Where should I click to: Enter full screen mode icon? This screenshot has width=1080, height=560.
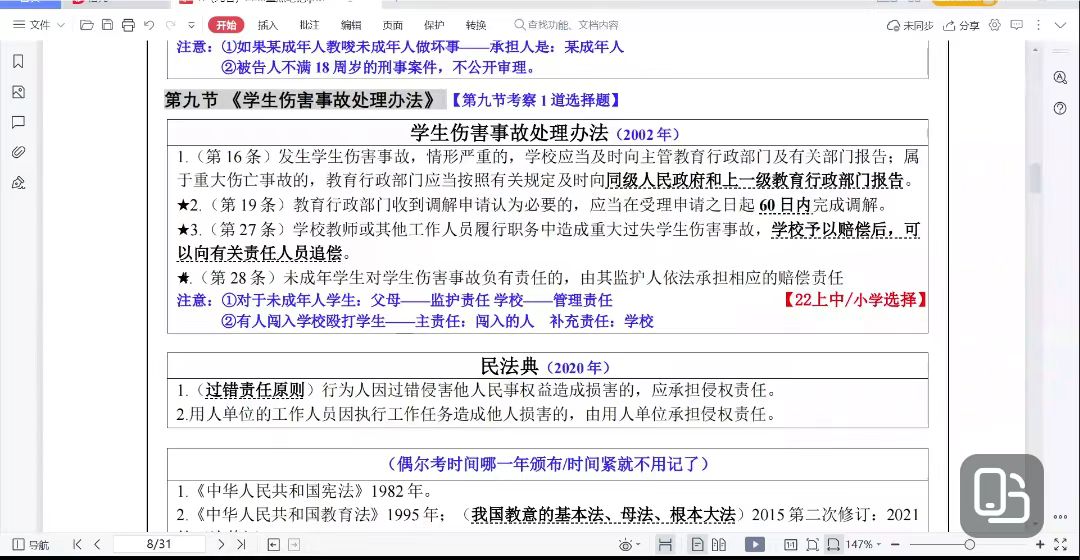[1061, 544]
